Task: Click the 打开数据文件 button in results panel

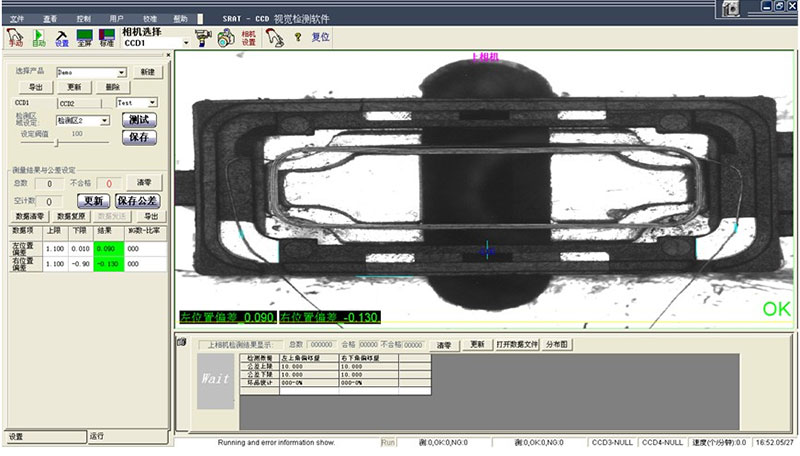Action: coord(517,344)
